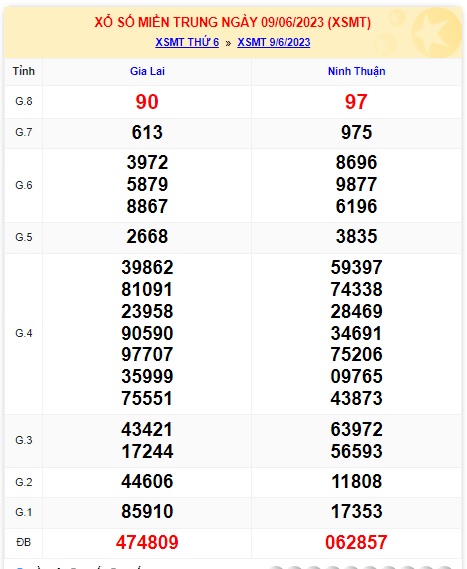Click the Tỉnh column header

[x=24, y=71]
